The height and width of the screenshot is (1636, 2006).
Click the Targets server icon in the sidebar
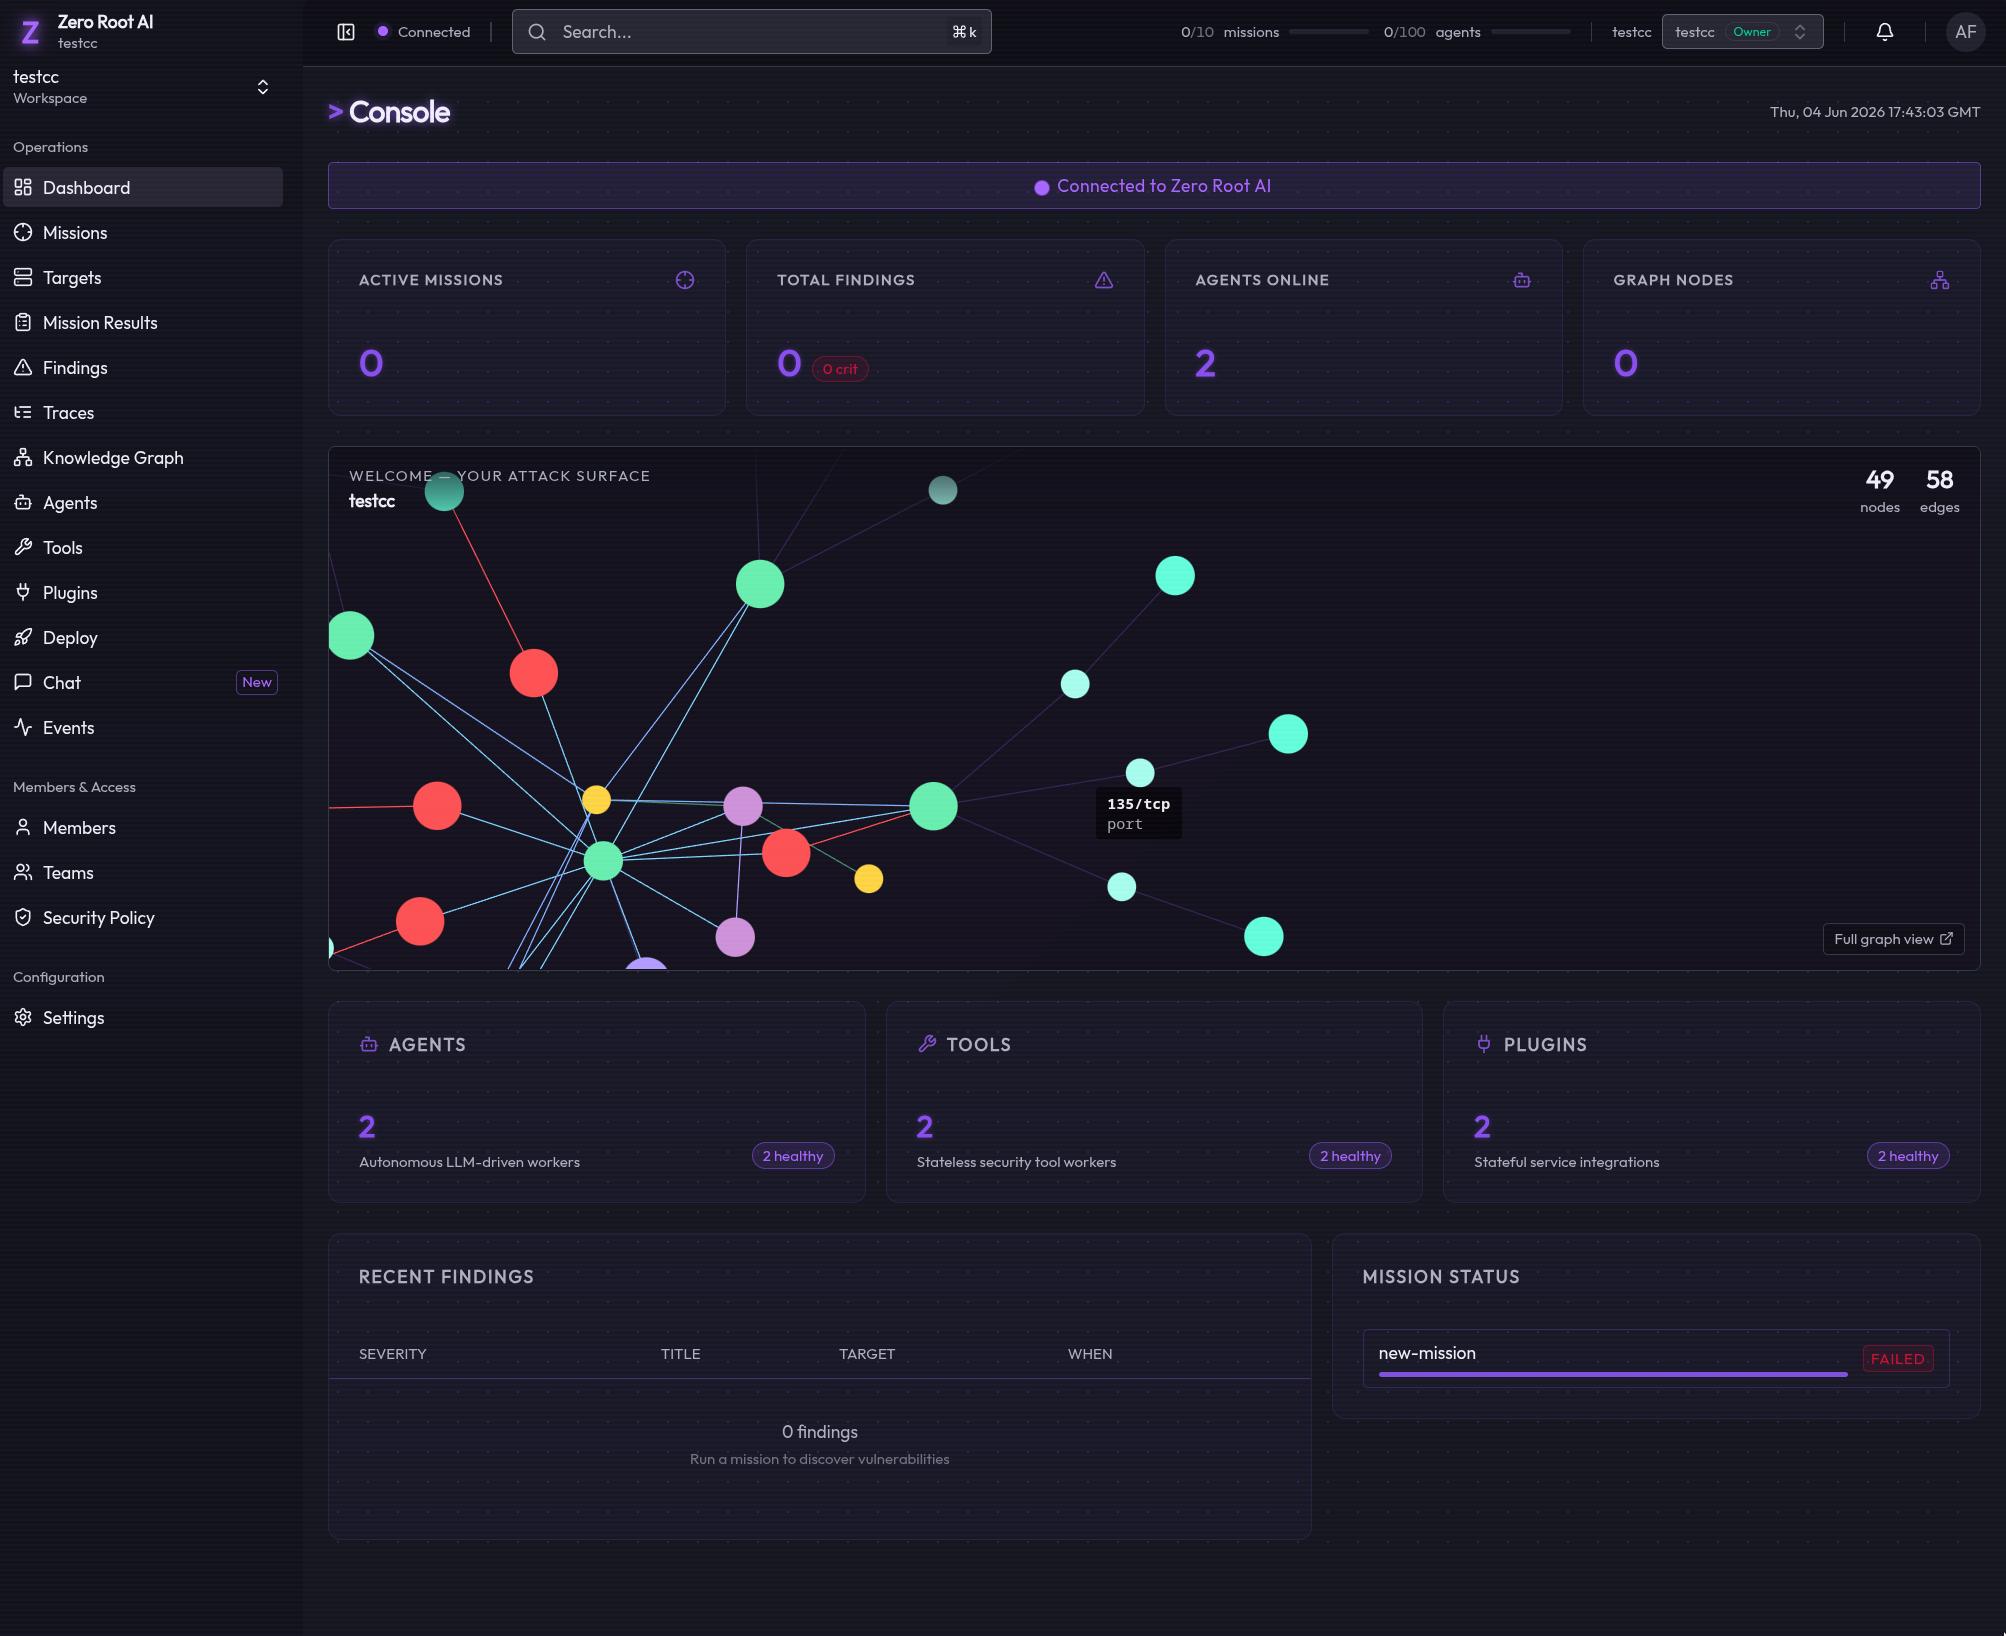(23, 277)
